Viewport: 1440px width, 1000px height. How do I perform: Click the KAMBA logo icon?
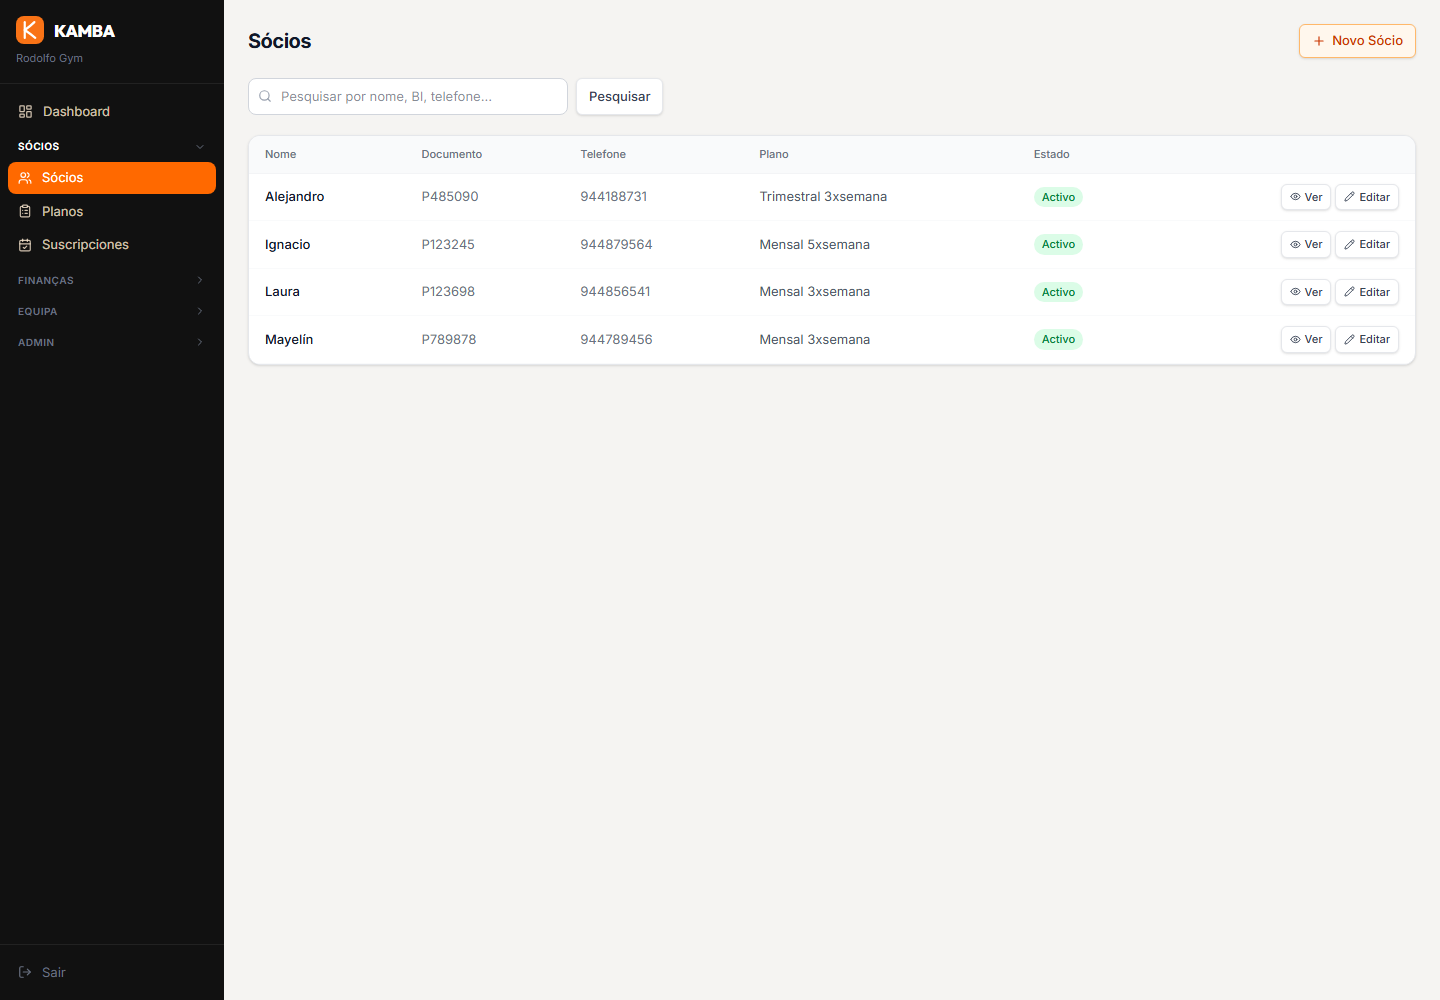[30, 30]
